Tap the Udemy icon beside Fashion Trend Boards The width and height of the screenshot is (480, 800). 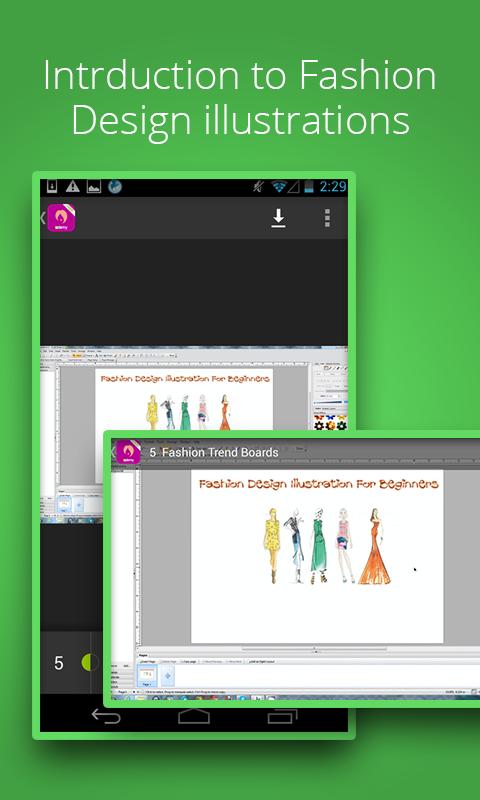point(128,452)
